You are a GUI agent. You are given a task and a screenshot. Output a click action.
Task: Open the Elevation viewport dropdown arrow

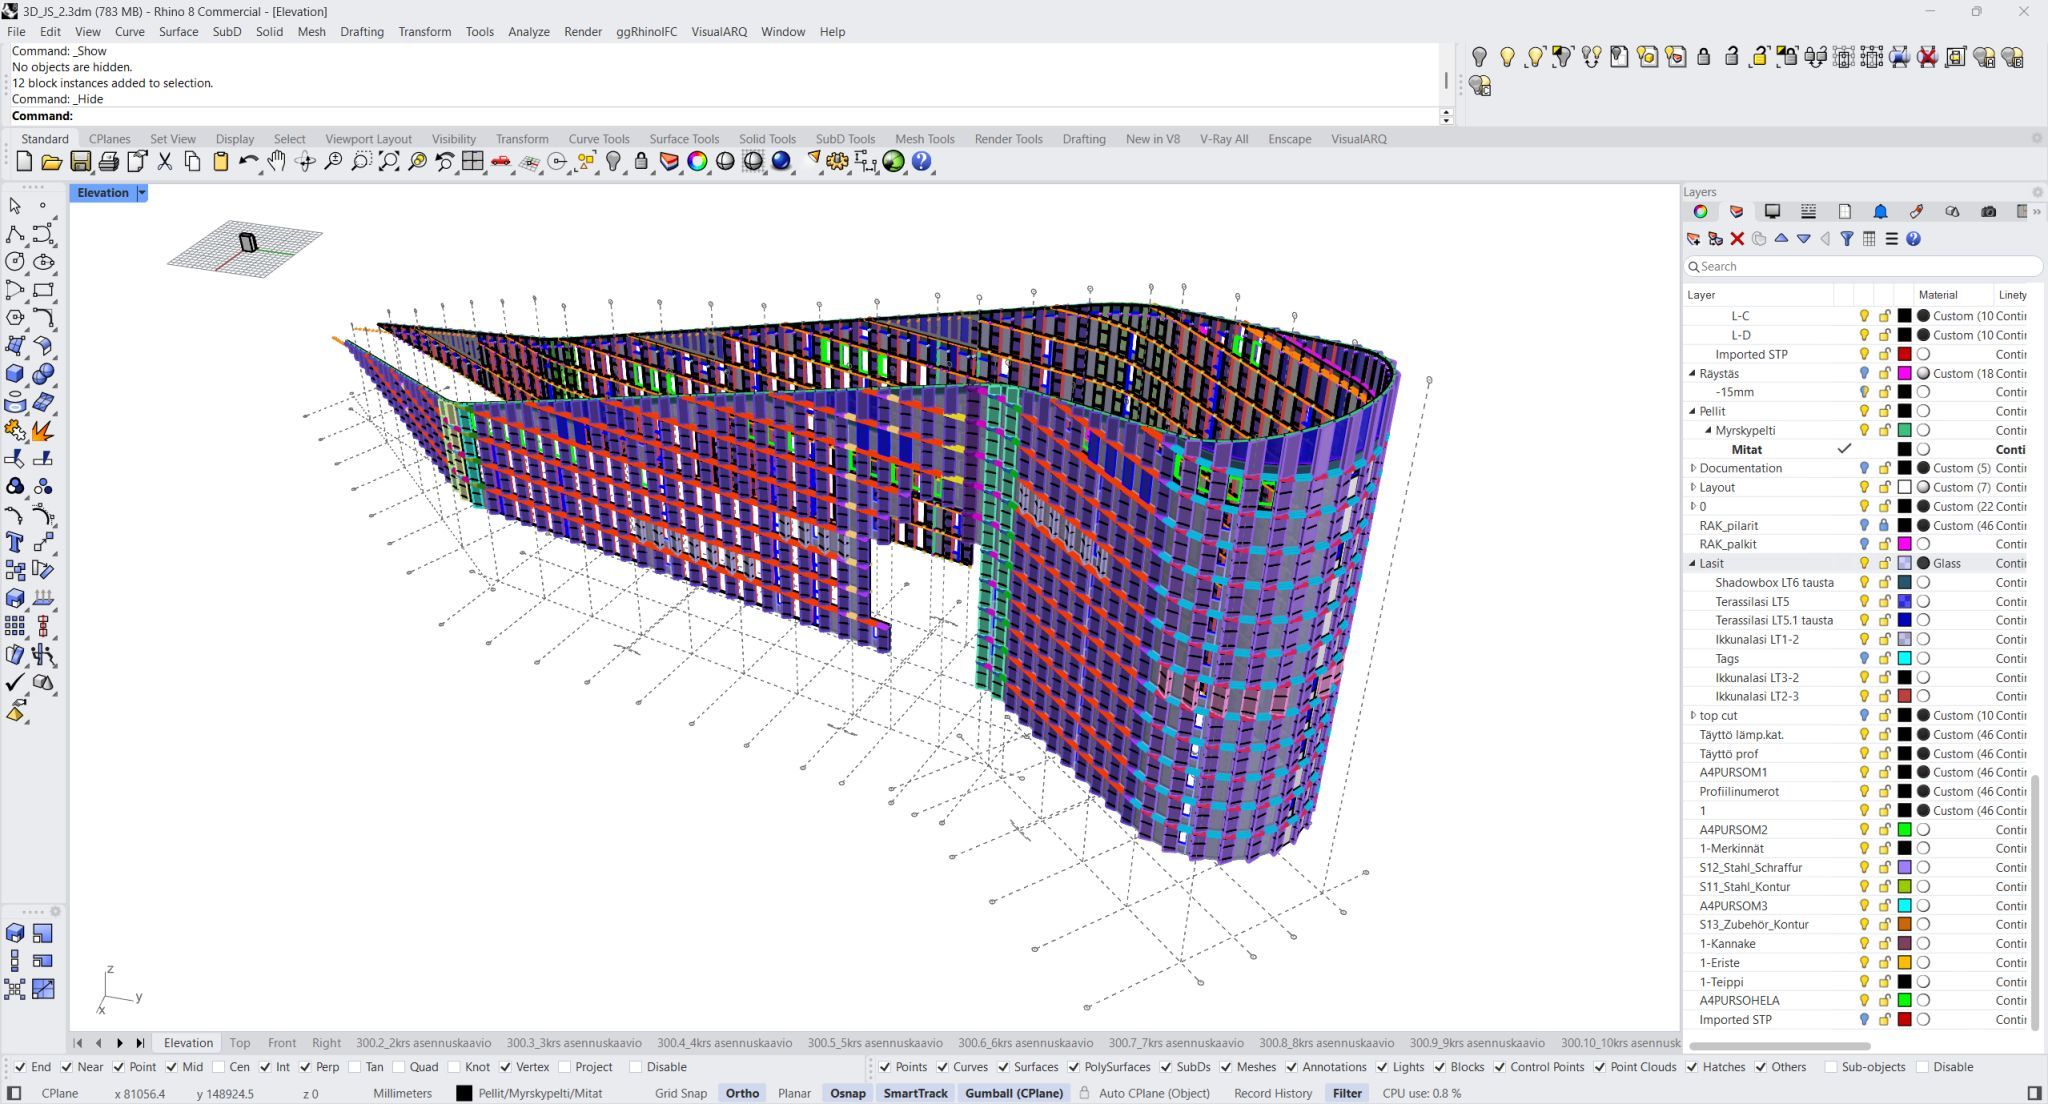coord(142,193)
